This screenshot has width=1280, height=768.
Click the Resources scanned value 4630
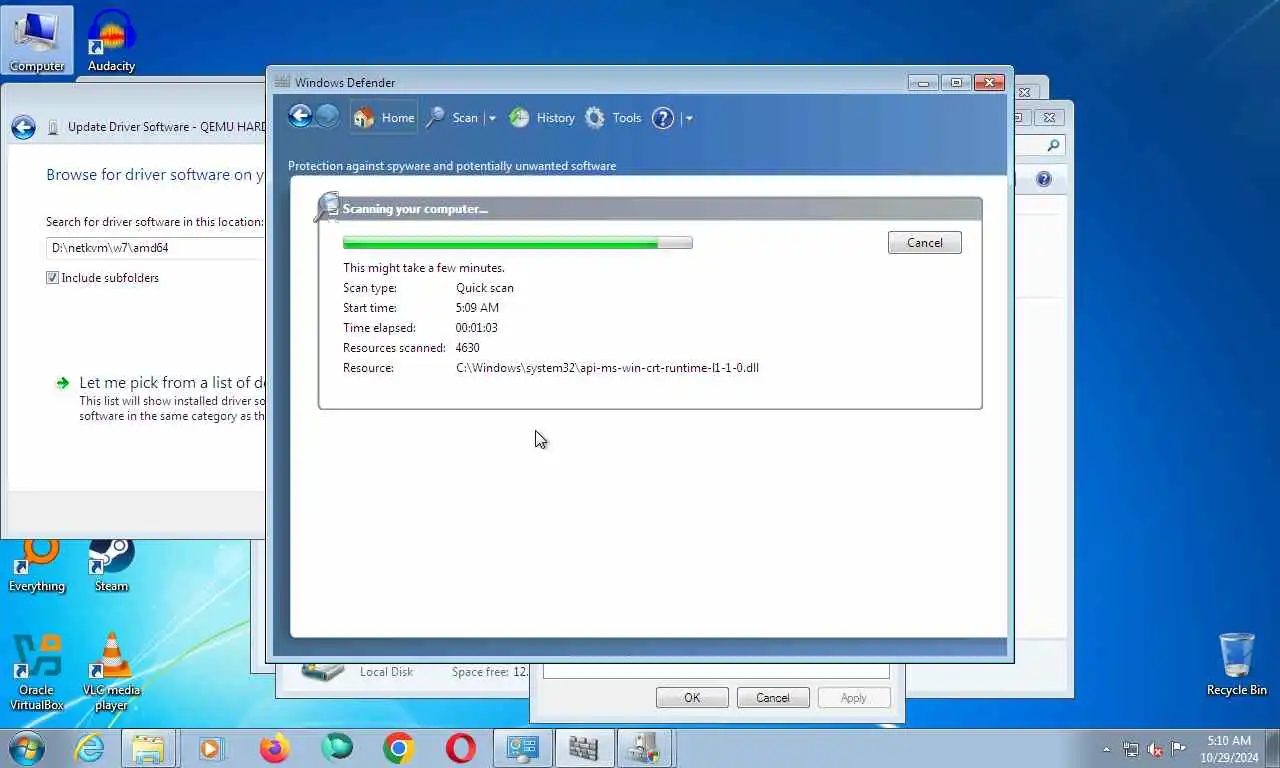[x=468, y=348]
